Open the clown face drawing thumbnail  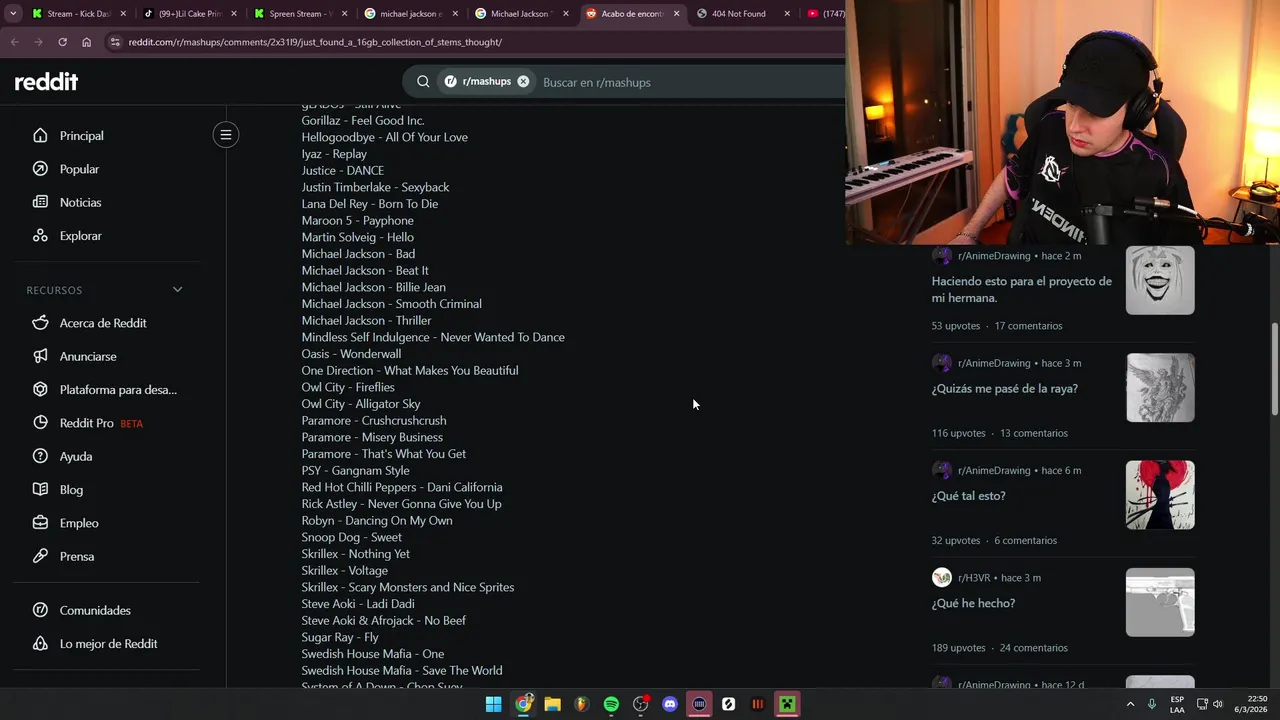(1160, 280)
